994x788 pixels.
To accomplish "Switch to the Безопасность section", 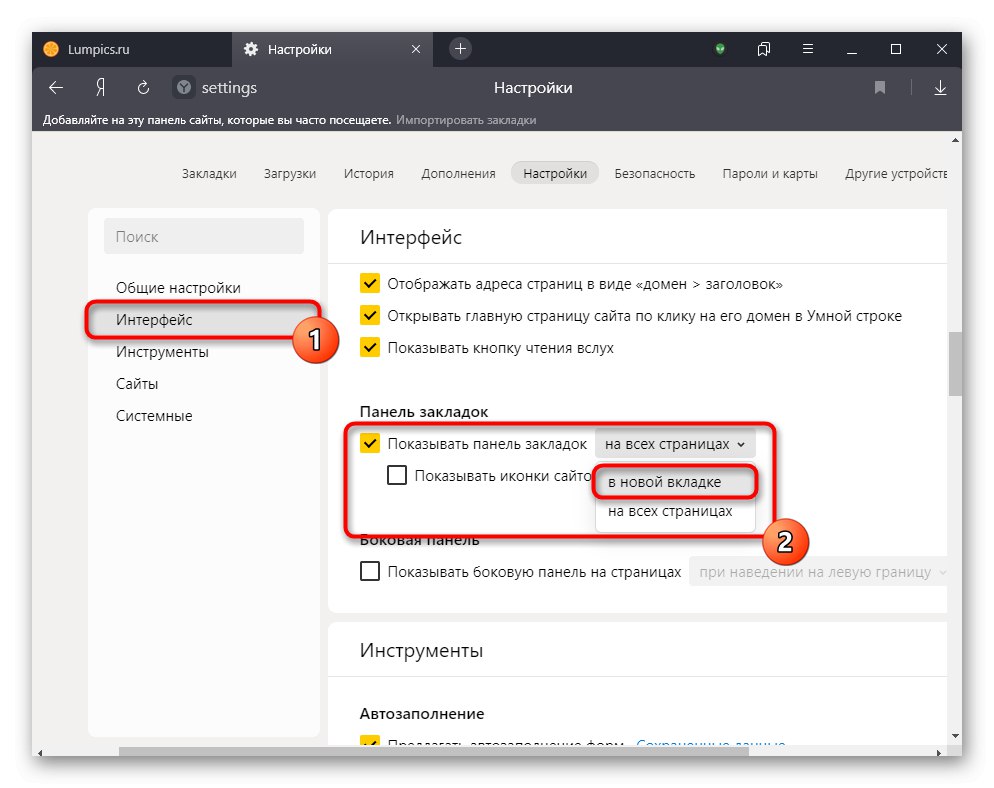I will coord(654,172).
